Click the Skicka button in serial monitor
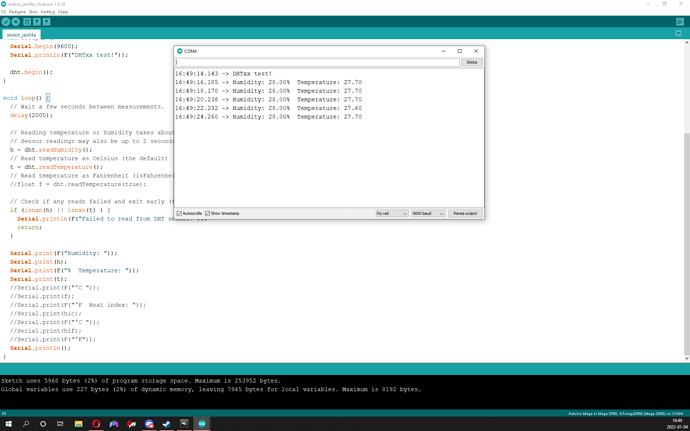 [x=472, y=62]
